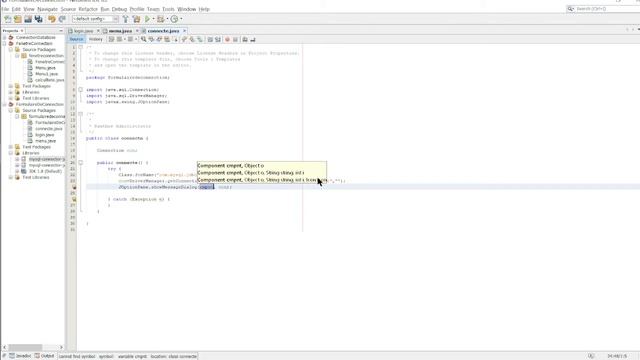Switch to the login.java tab
640x360 pixels.
(84, 31)
